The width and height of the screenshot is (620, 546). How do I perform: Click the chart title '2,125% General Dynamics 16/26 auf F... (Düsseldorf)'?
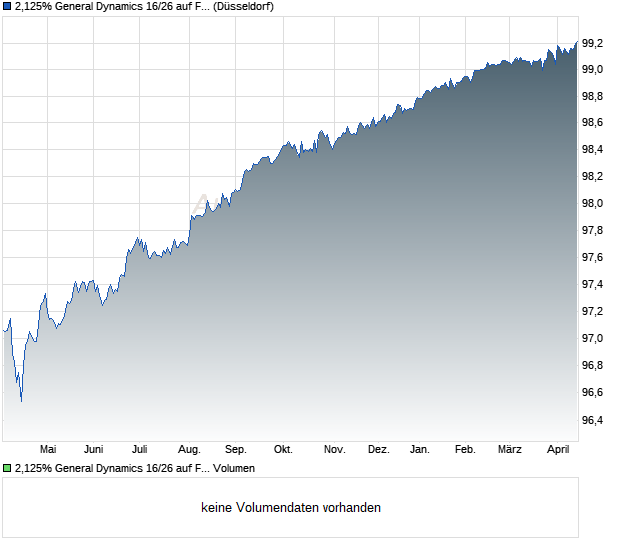(144, 6)
